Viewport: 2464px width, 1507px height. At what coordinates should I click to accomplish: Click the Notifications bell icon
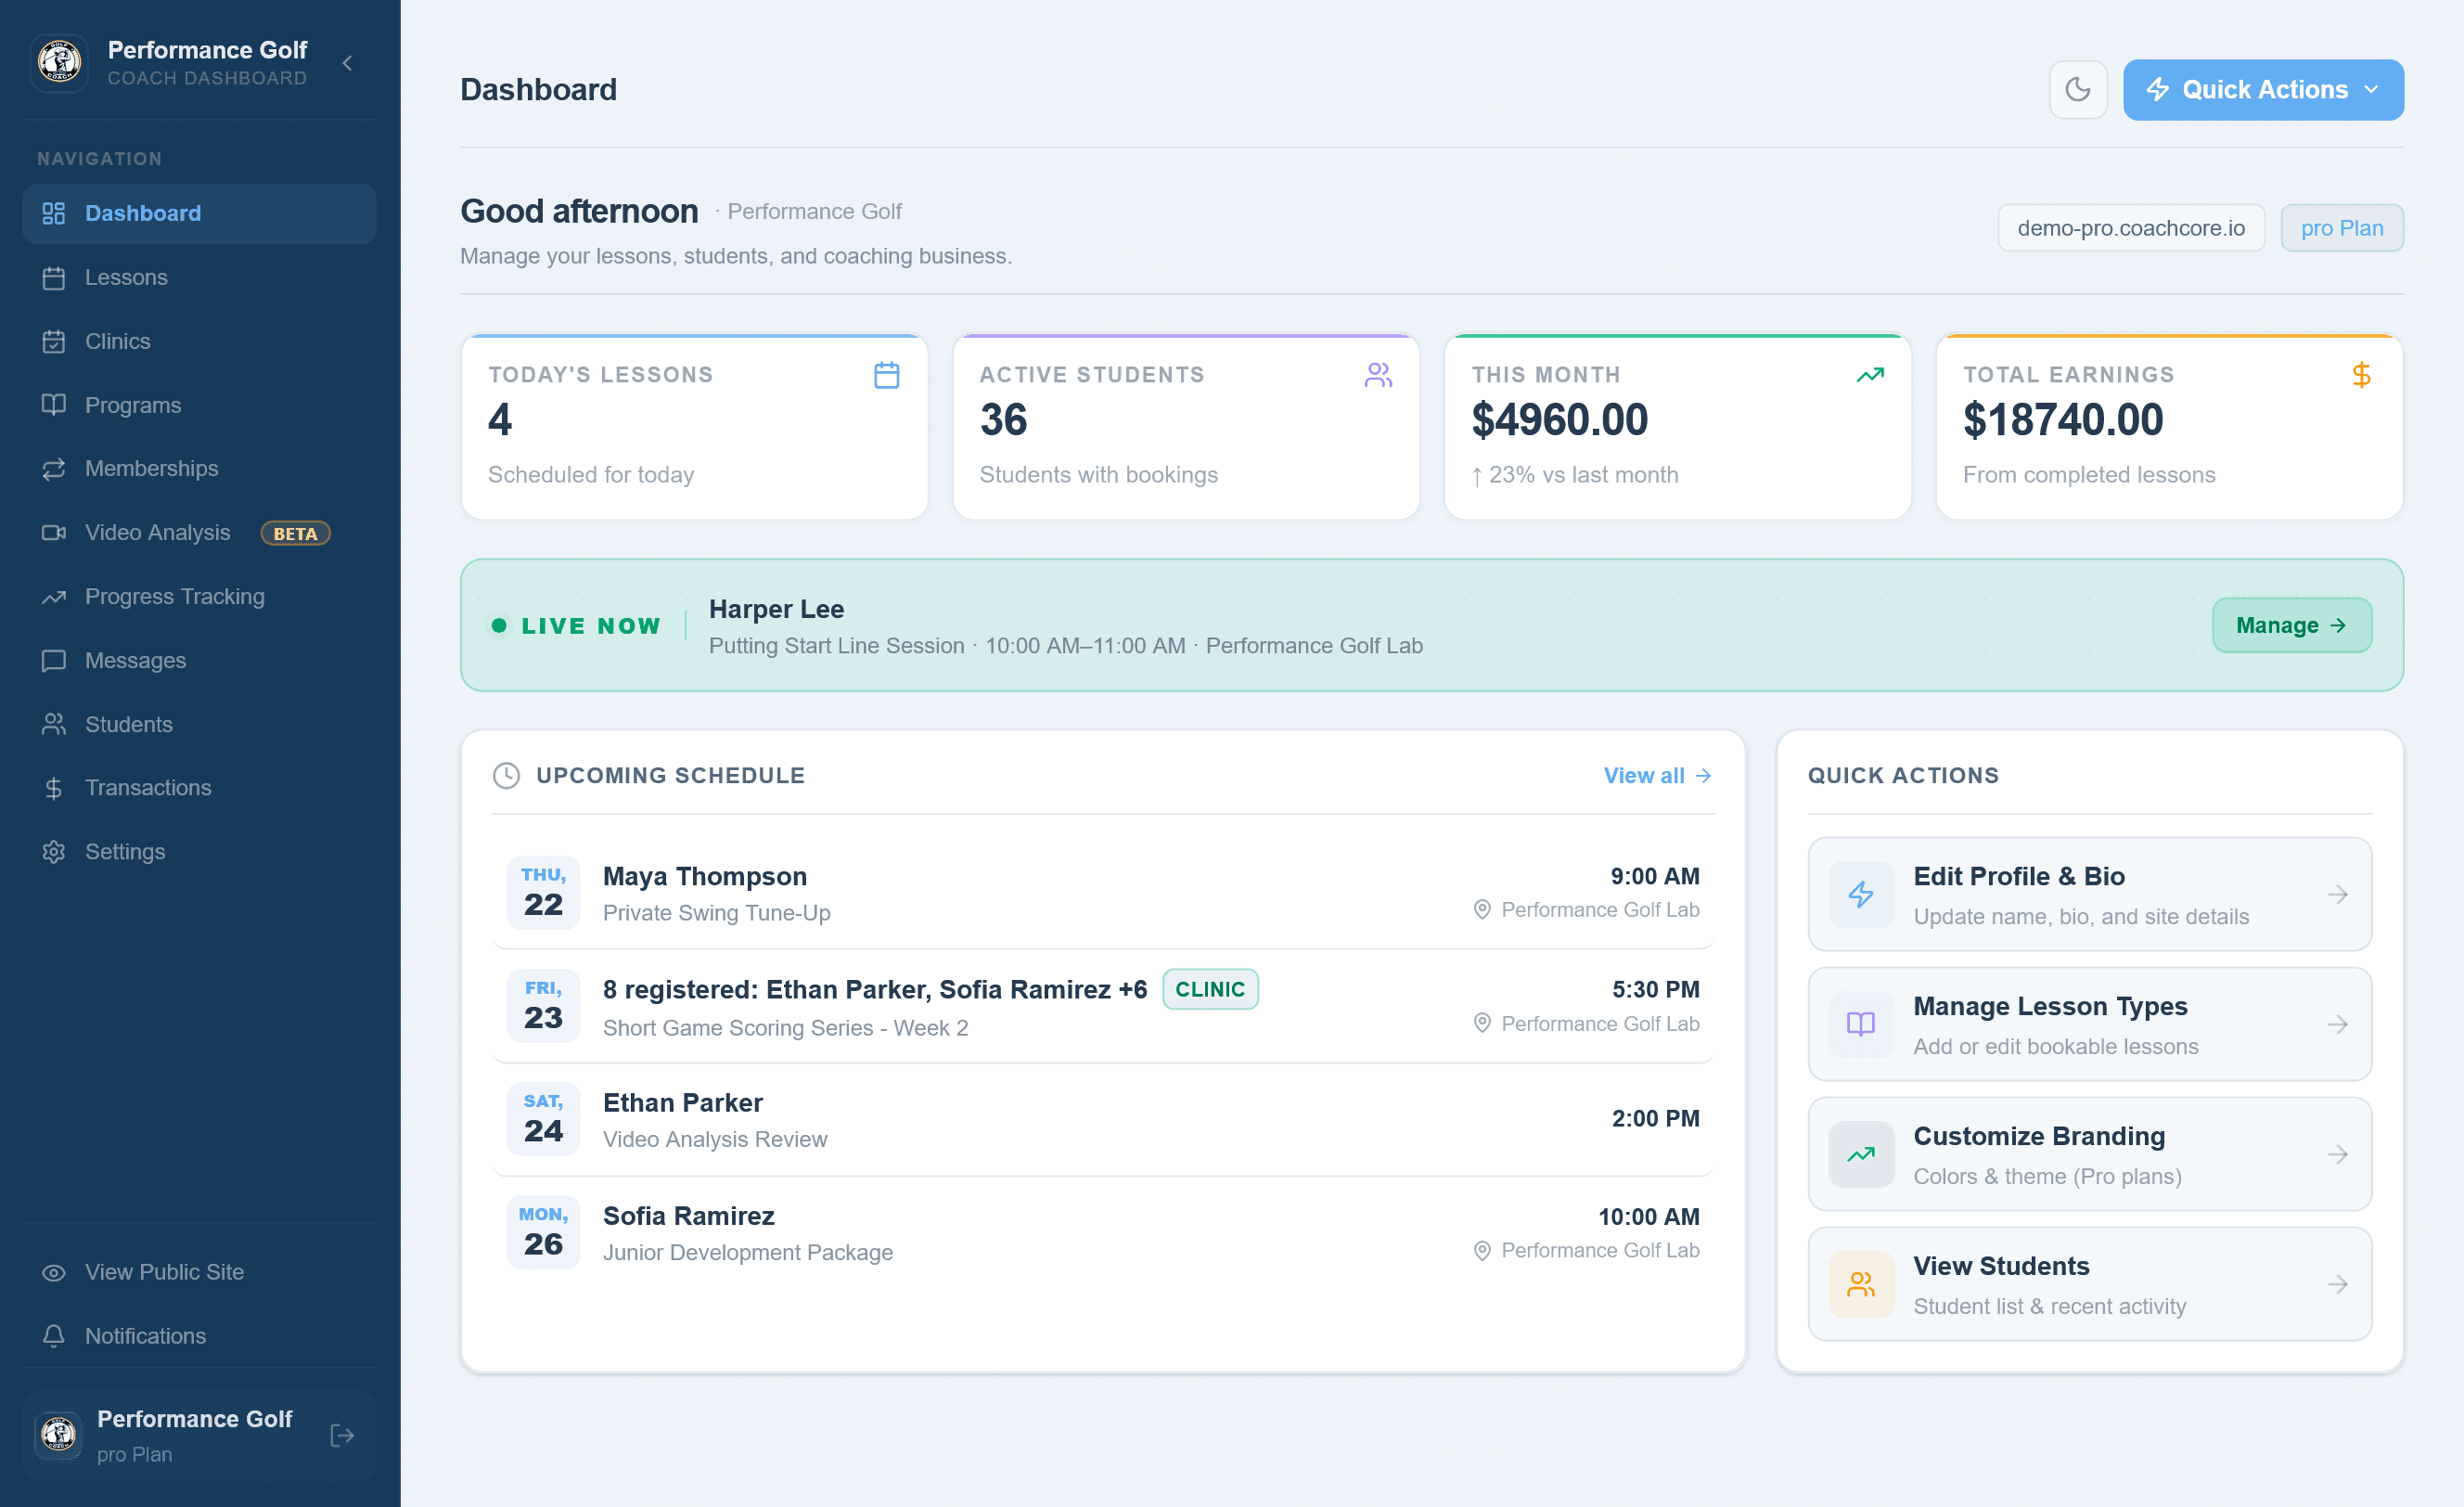[54, 1336]
